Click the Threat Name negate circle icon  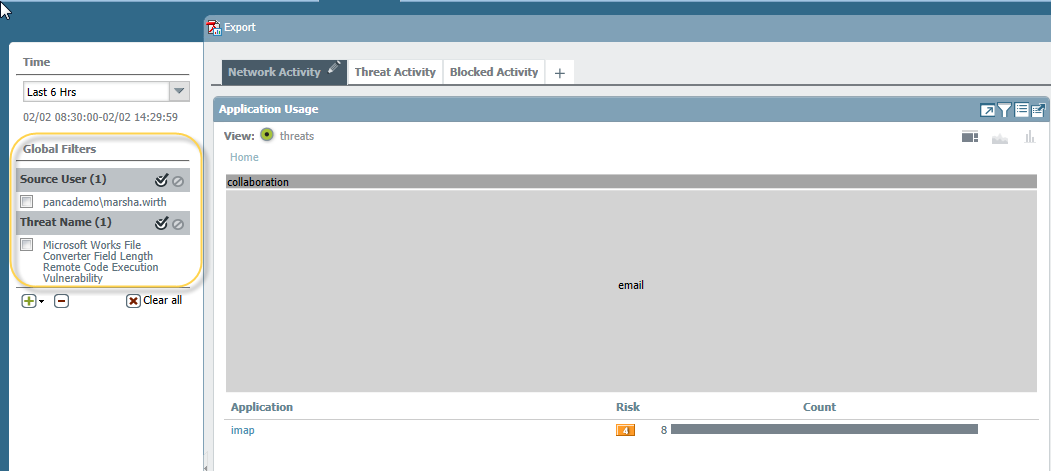coord(178,224)
